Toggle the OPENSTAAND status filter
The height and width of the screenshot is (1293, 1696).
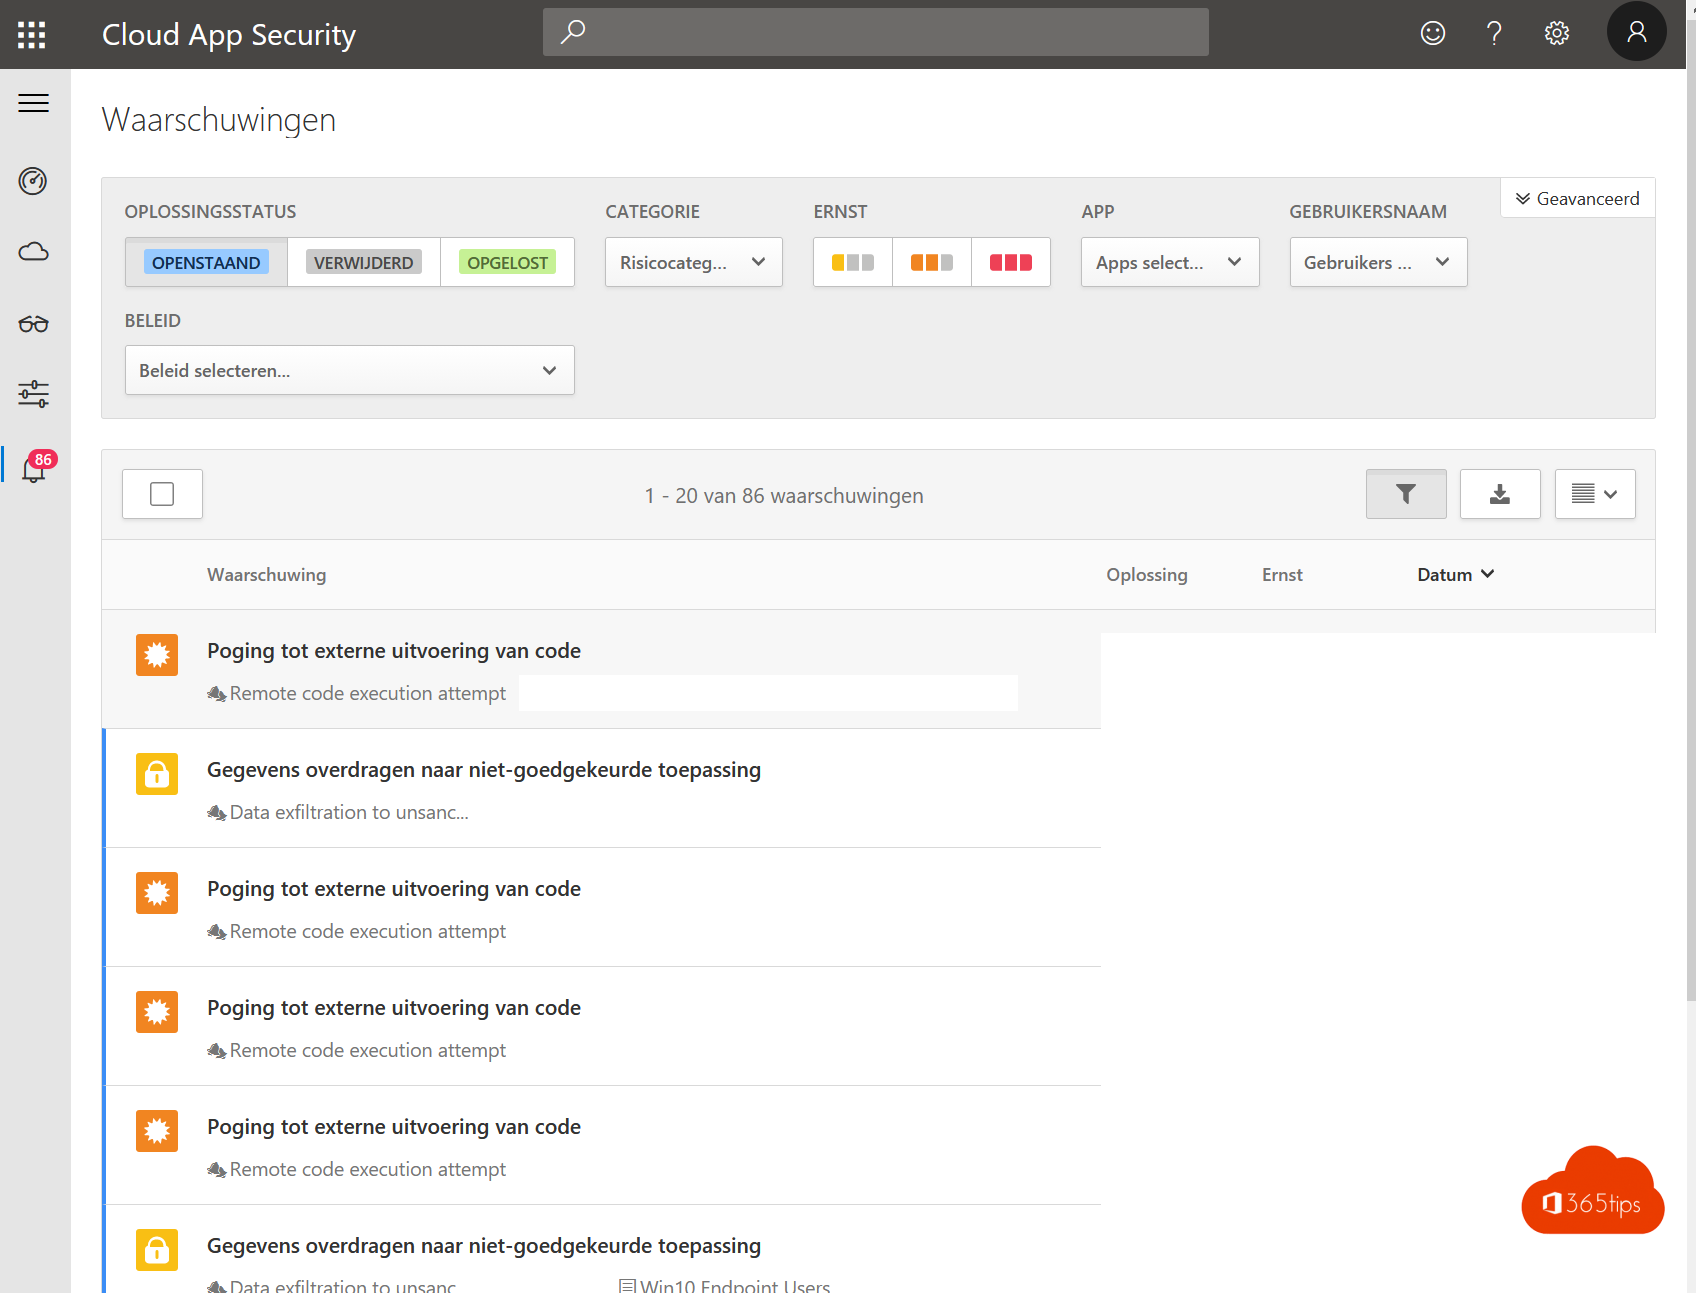pos(206,262)
